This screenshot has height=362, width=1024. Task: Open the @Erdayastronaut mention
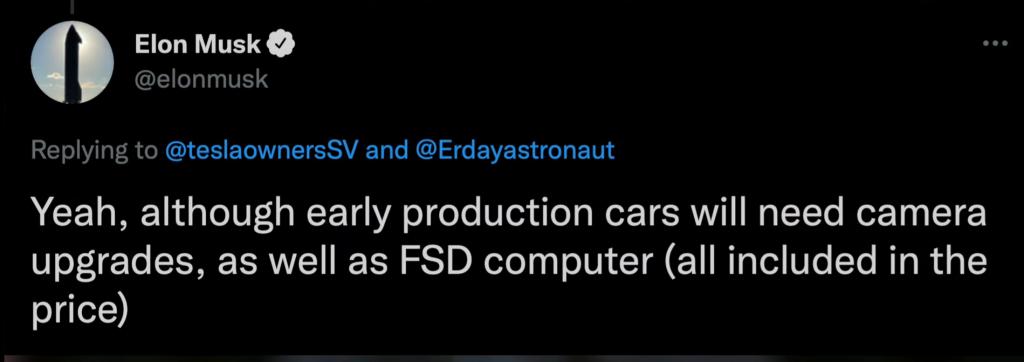(513, 151)
